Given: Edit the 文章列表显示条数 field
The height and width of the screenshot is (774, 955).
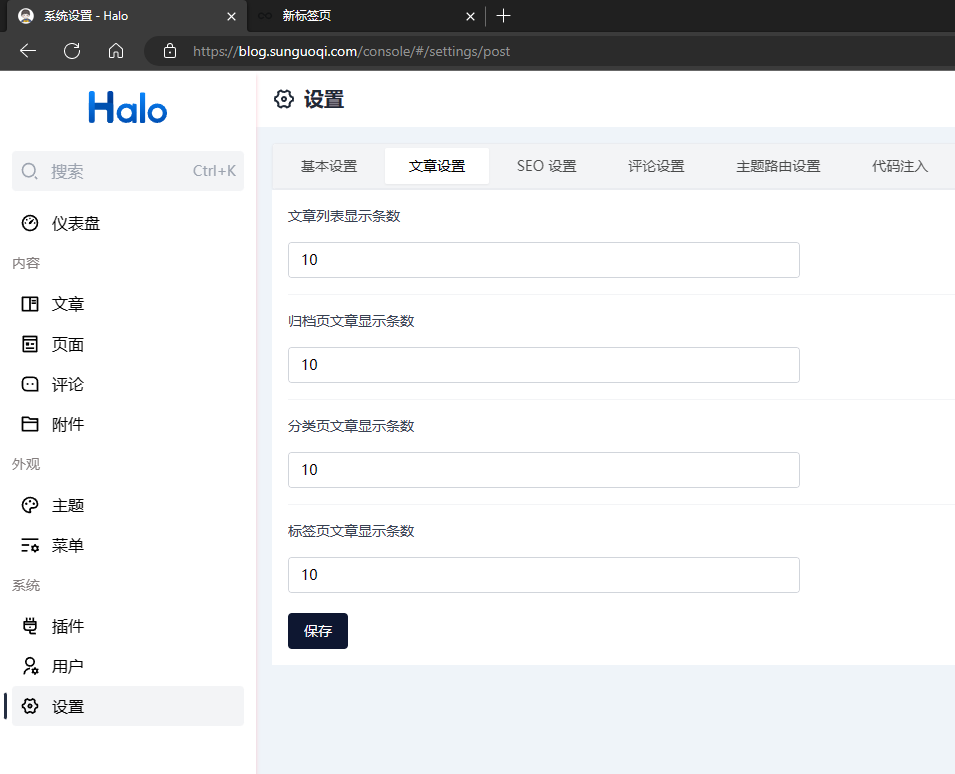Looking at the screenshot, I should pyautogui.click(x=544, y=260).
